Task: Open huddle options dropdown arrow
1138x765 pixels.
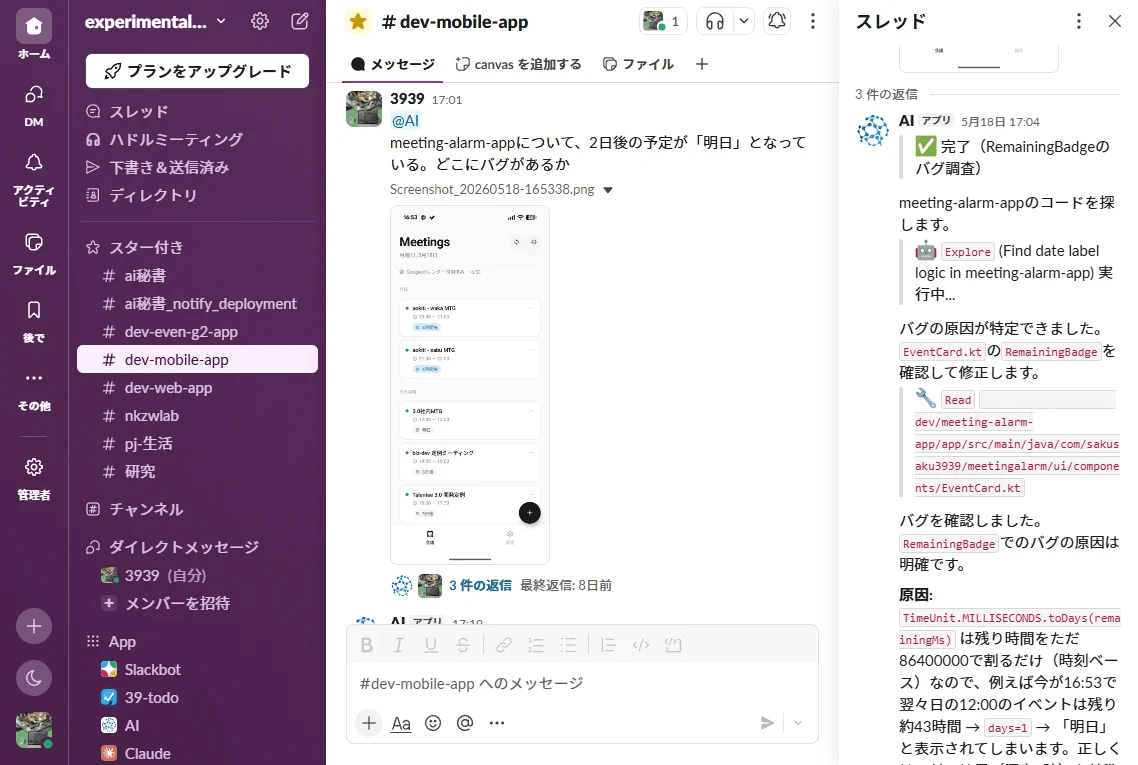Action: (744, 22)
